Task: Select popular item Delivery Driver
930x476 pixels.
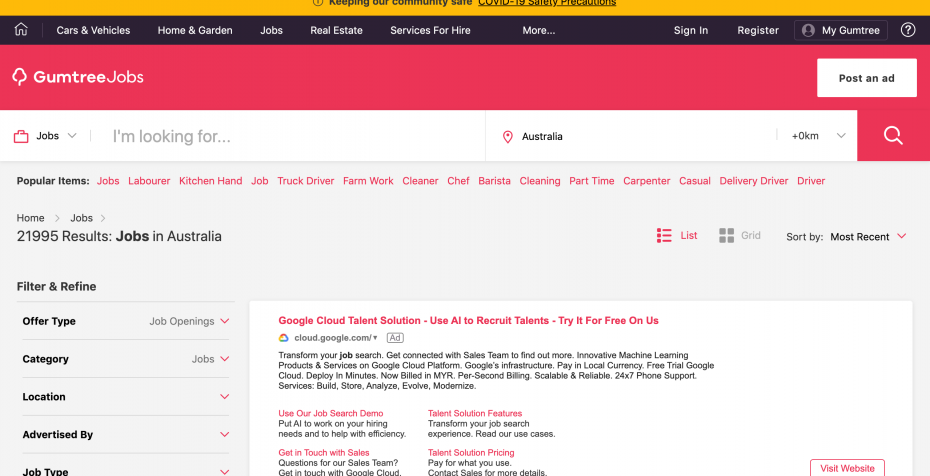Action: (x=754, y=181)
